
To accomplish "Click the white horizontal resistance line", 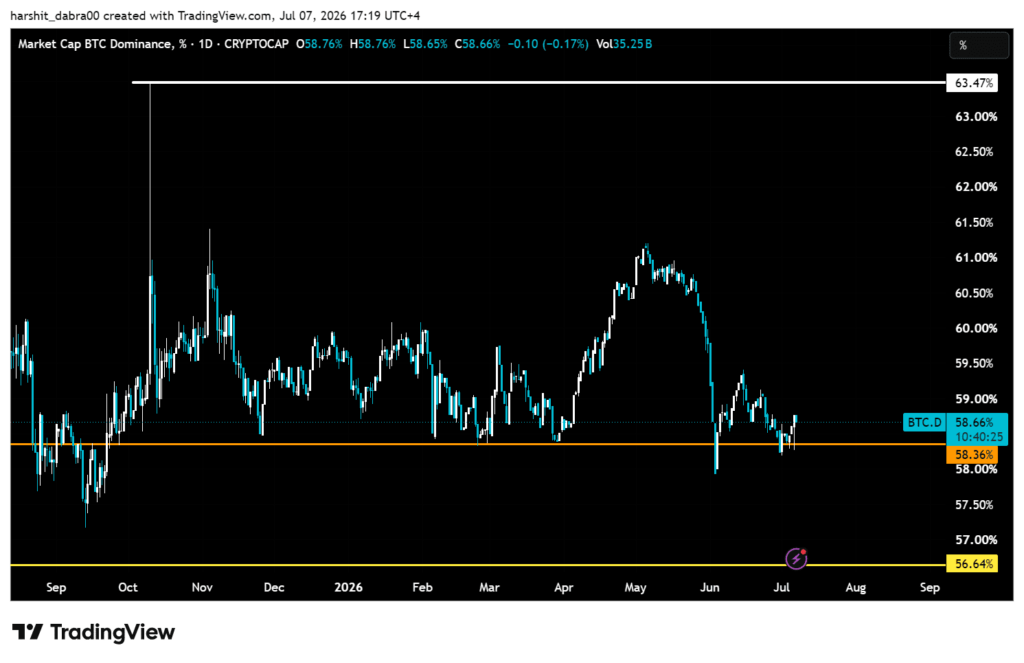I will point(539,82).
